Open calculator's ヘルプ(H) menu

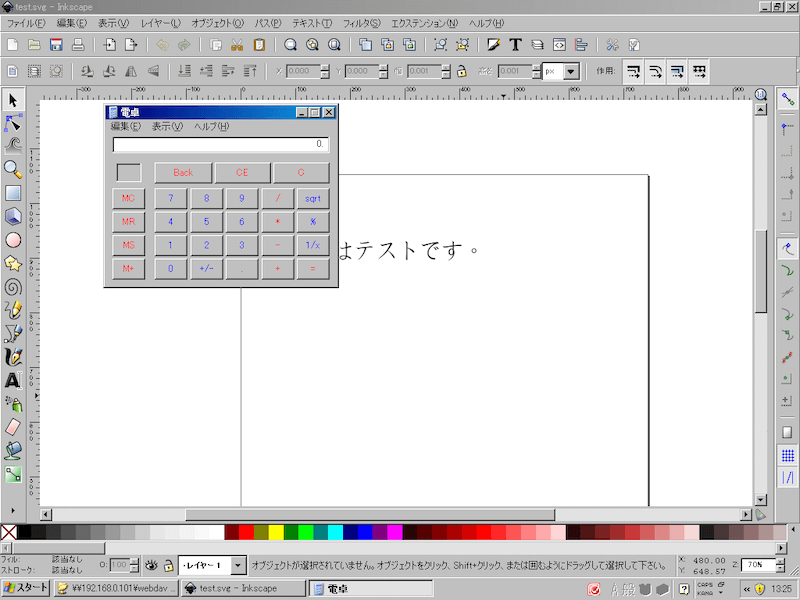point(211,126)
